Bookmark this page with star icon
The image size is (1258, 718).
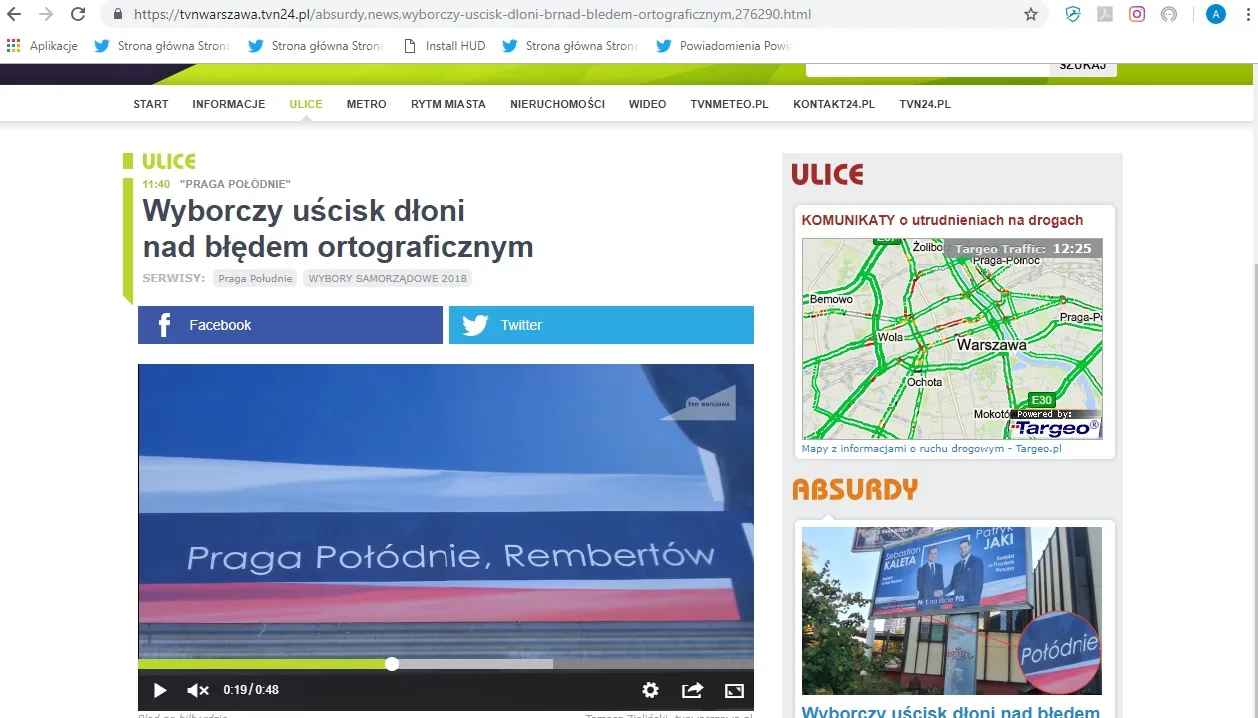pos(1031,14)
